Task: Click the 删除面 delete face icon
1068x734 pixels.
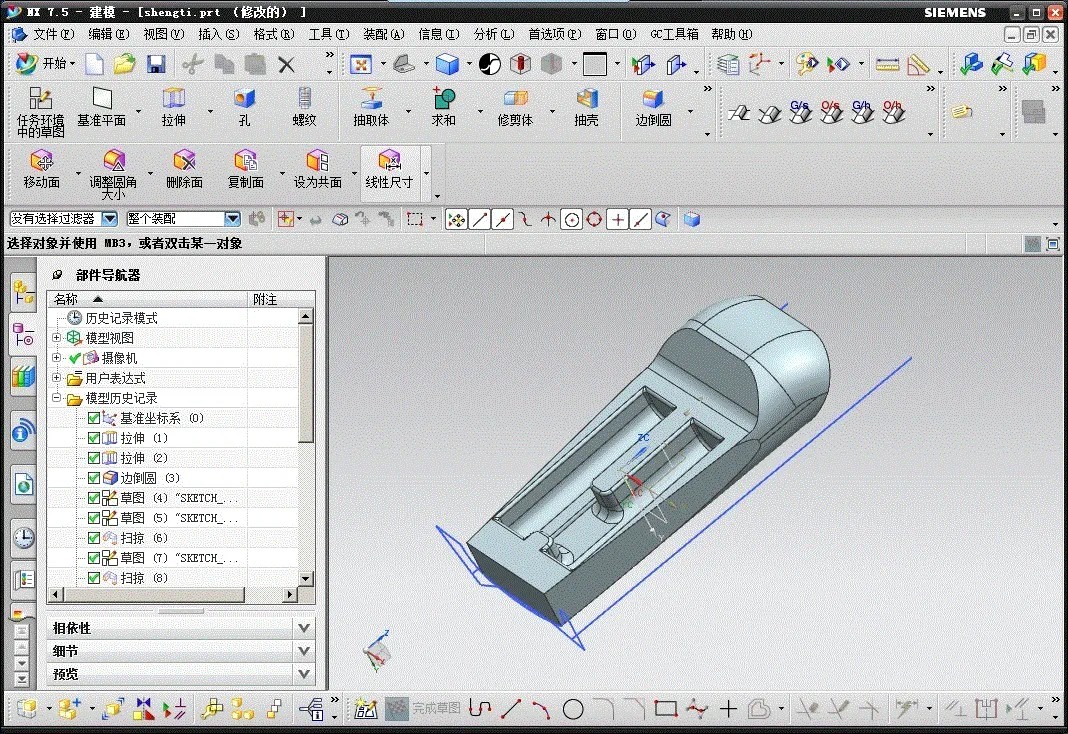Action: tap(184, 162)
